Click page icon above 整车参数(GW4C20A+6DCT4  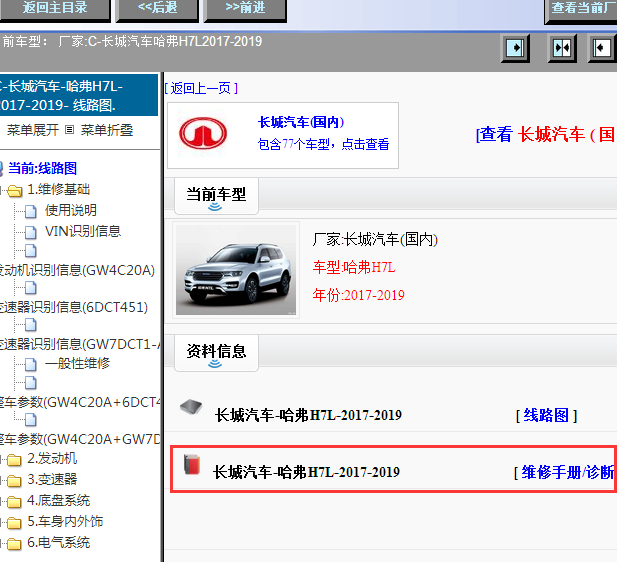[x=31, y=382]
